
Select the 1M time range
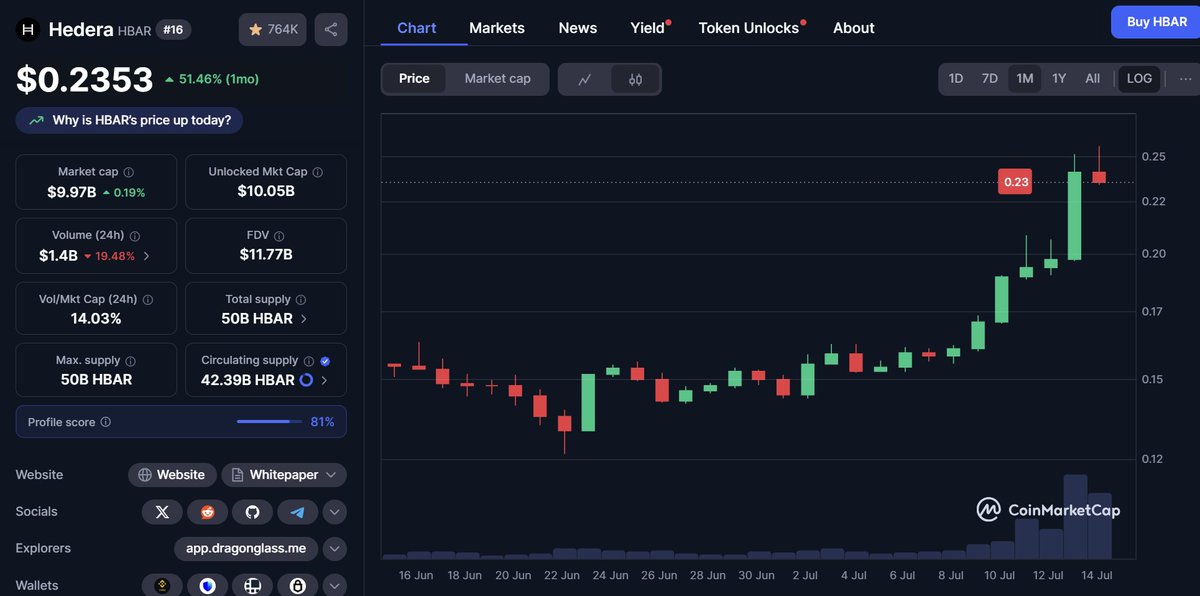[1024, 79]
